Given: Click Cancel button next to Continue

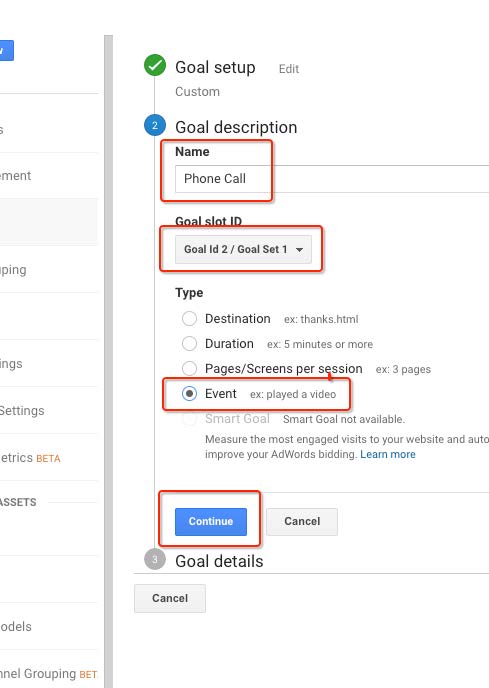Looking at the screenshot, I should (x=302, y=522).
